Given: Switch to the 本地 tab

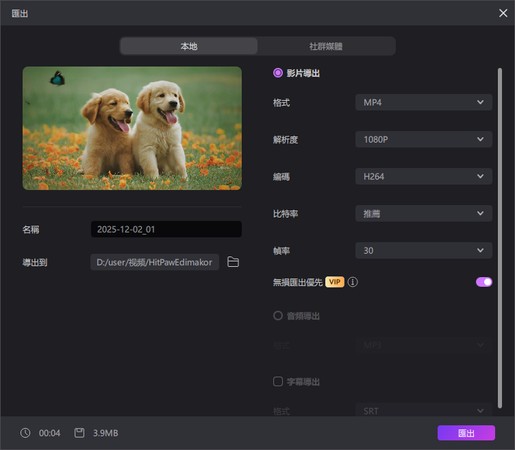Looking at the screenshot, I should tap(189, 46).
